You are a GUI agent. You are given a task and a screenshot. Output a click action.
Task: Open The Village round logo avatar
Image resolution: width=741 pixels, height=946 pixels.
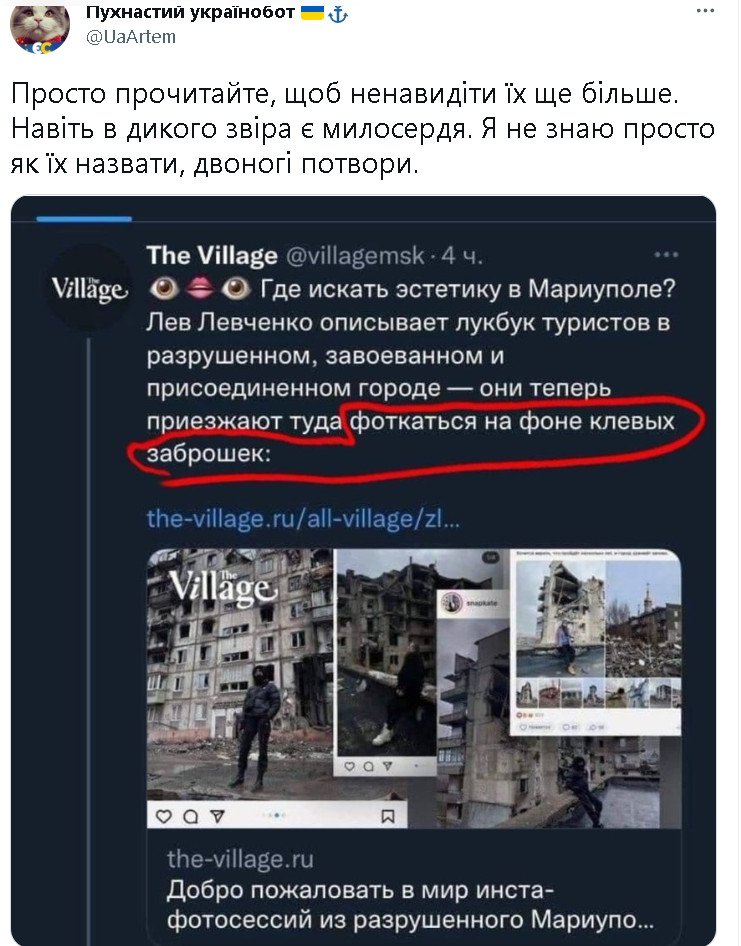tap(89, 289)
